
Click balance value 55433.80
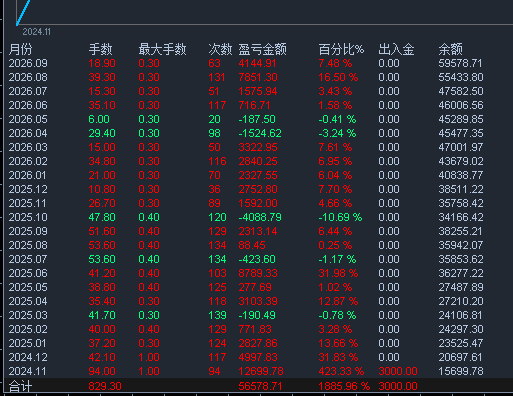[x=461, y=77]
